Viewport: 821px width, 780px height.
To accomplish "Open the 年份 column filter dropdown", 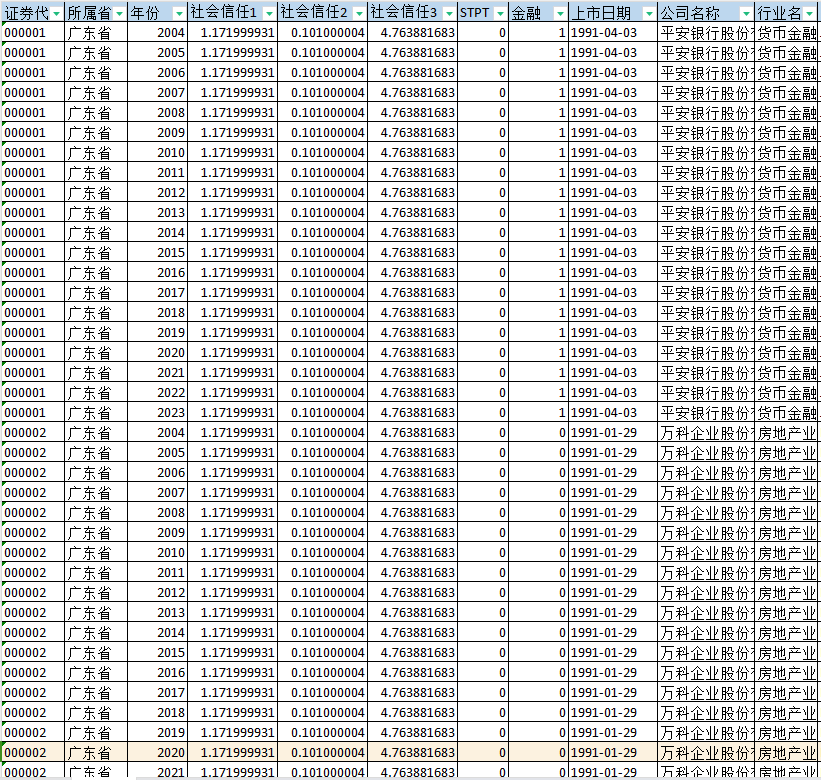I will [x=180, y=13].
